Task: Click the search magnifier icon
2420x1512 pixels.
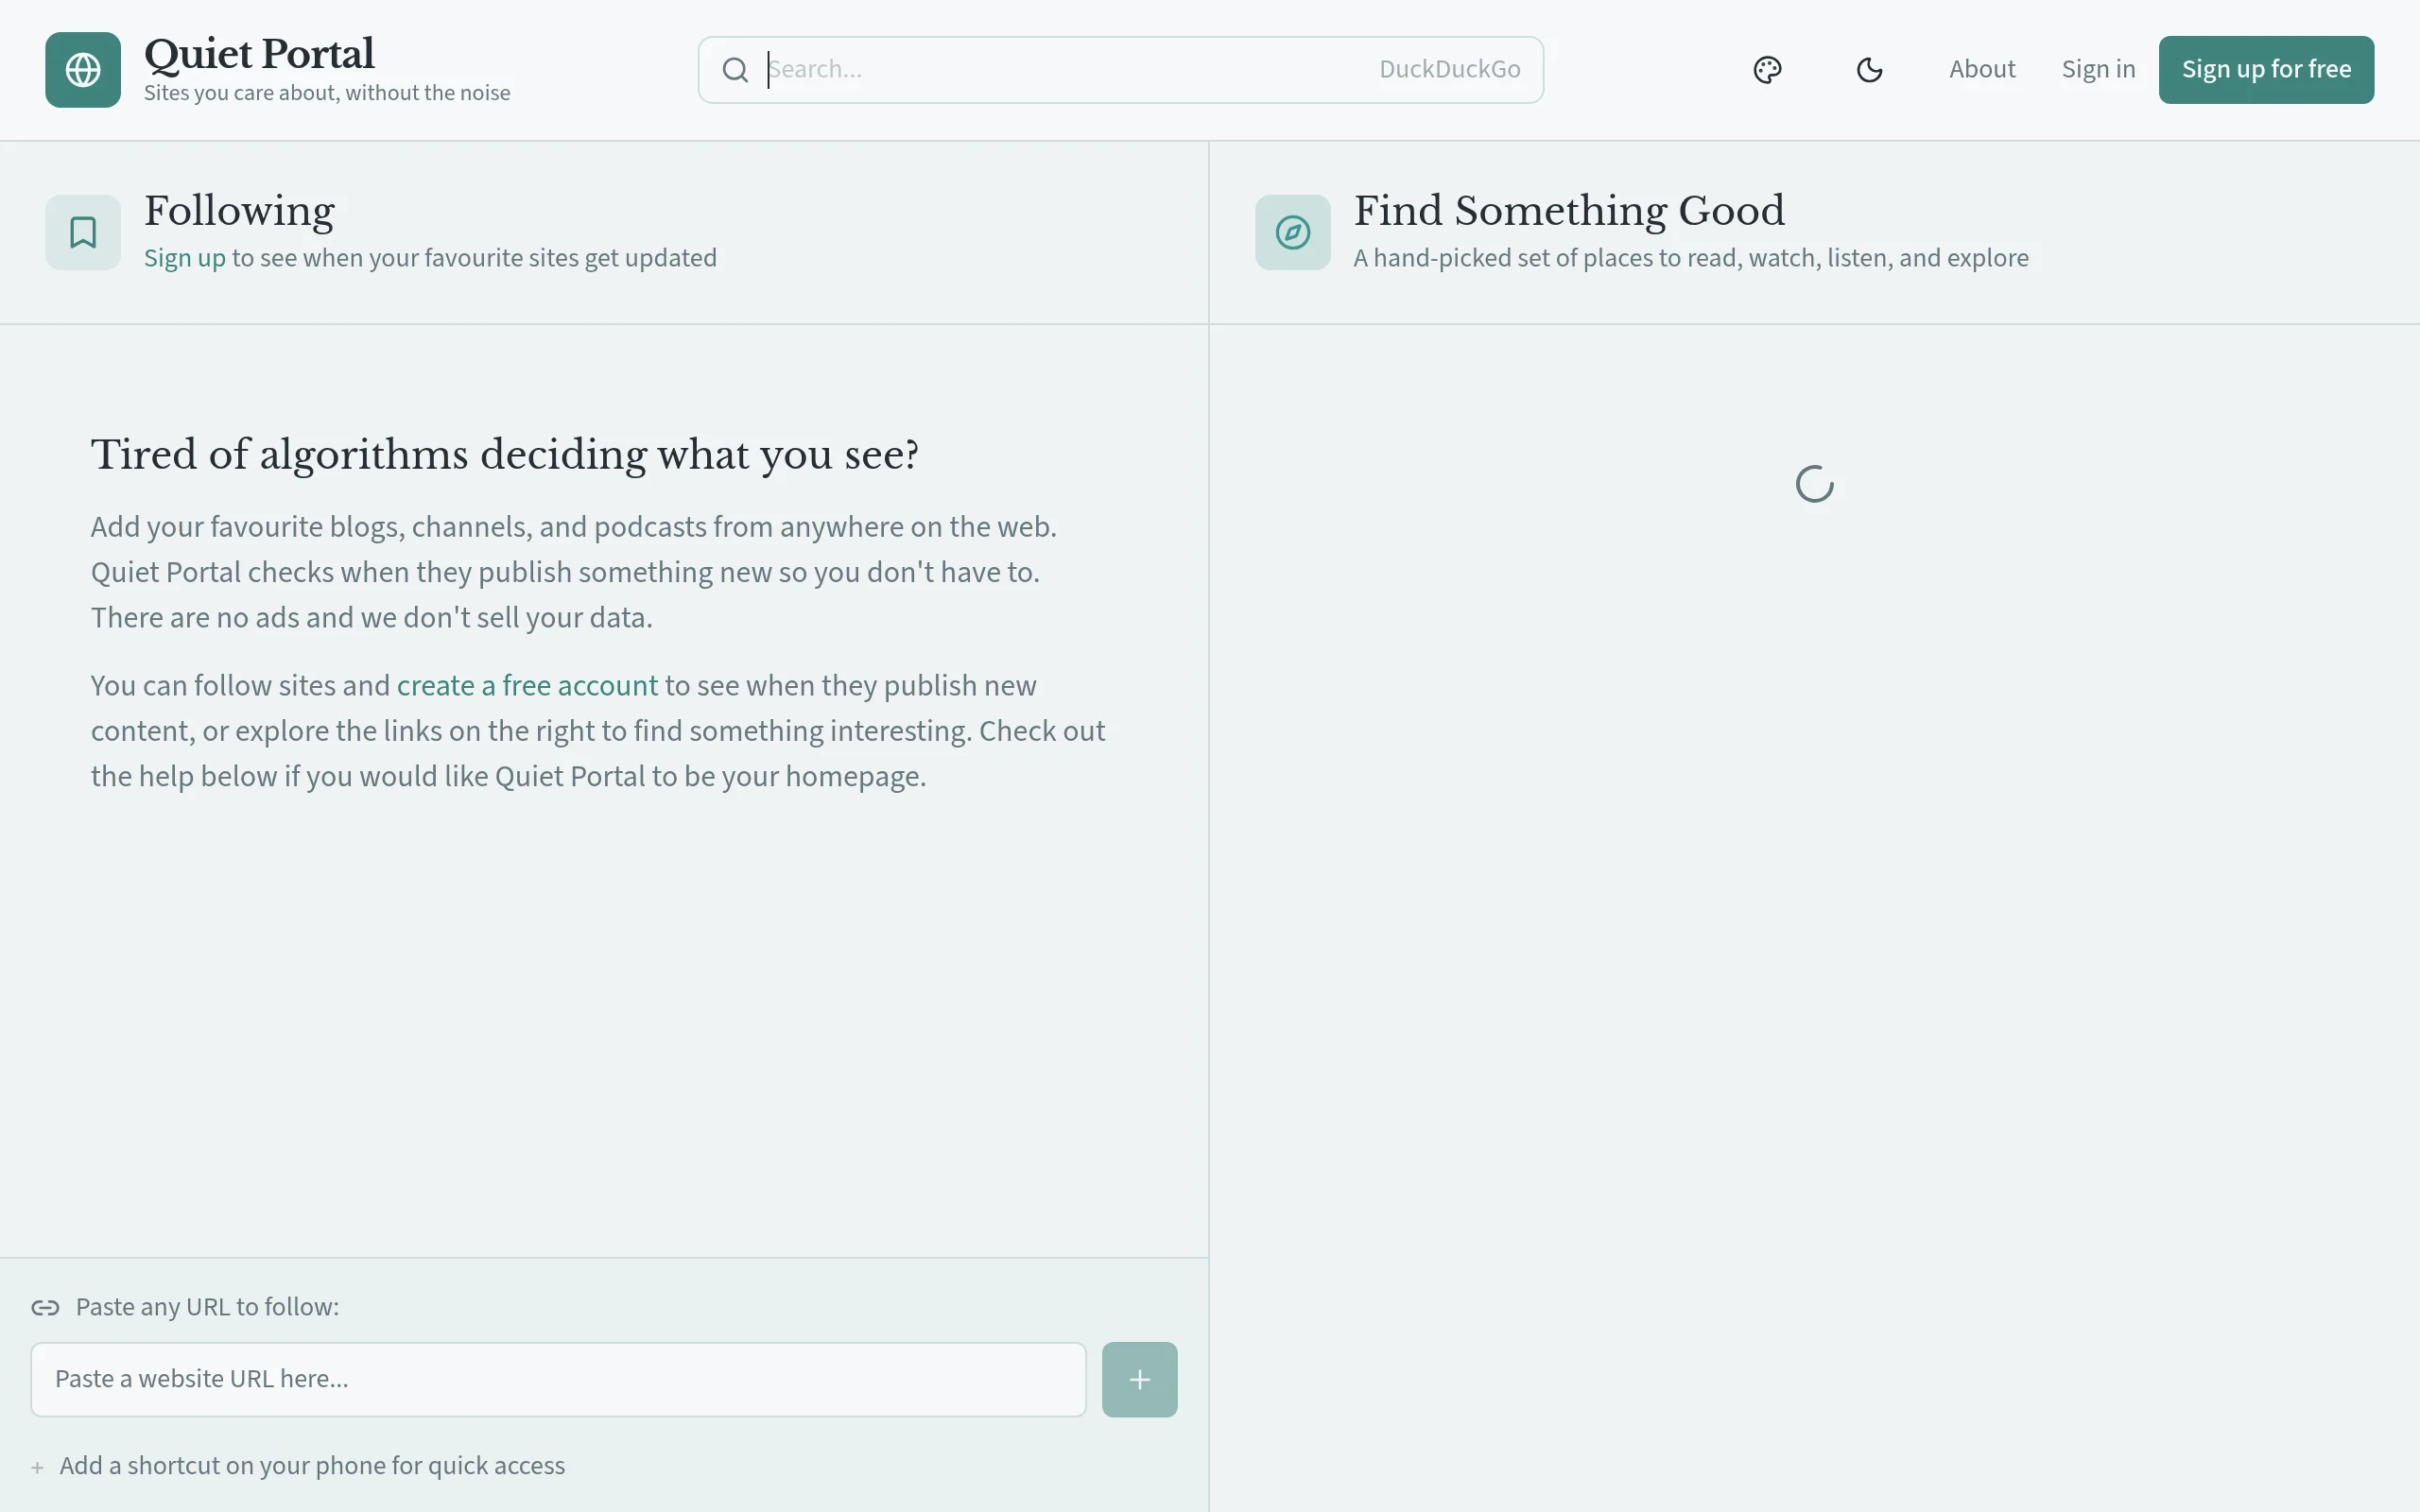Action: tap(735, 70)
